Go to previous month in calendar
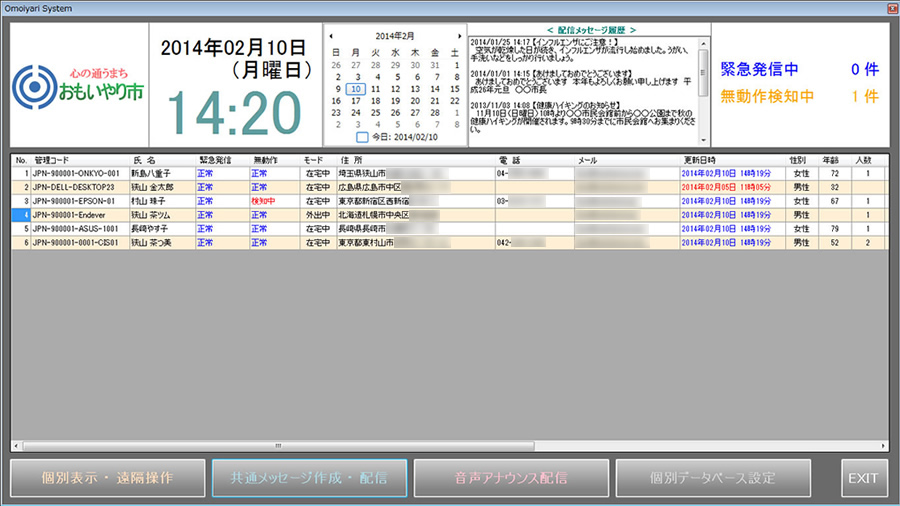The height and width of the screenshot is (506, 900). [x=332, y=35]
